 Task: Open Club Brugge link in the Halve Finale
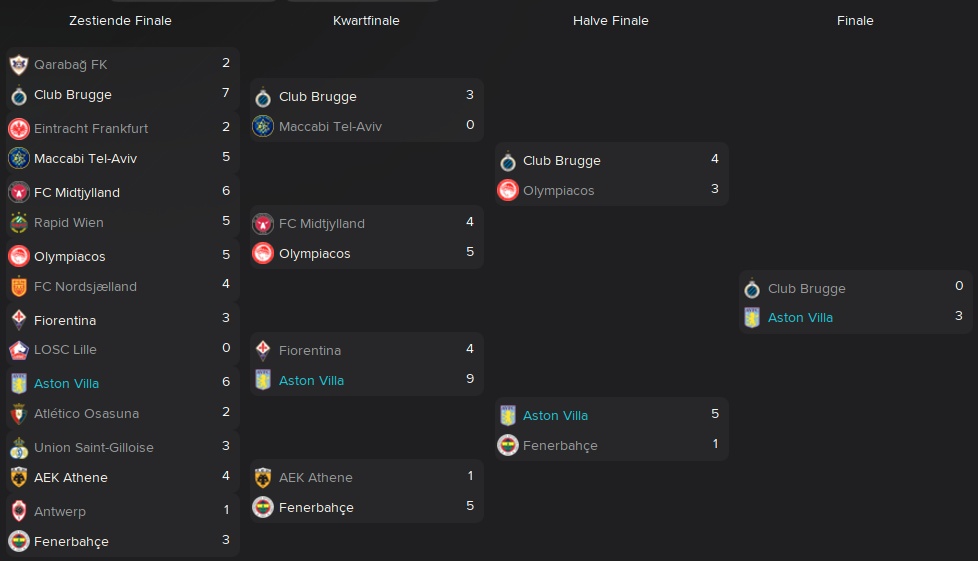click(561, 161)
